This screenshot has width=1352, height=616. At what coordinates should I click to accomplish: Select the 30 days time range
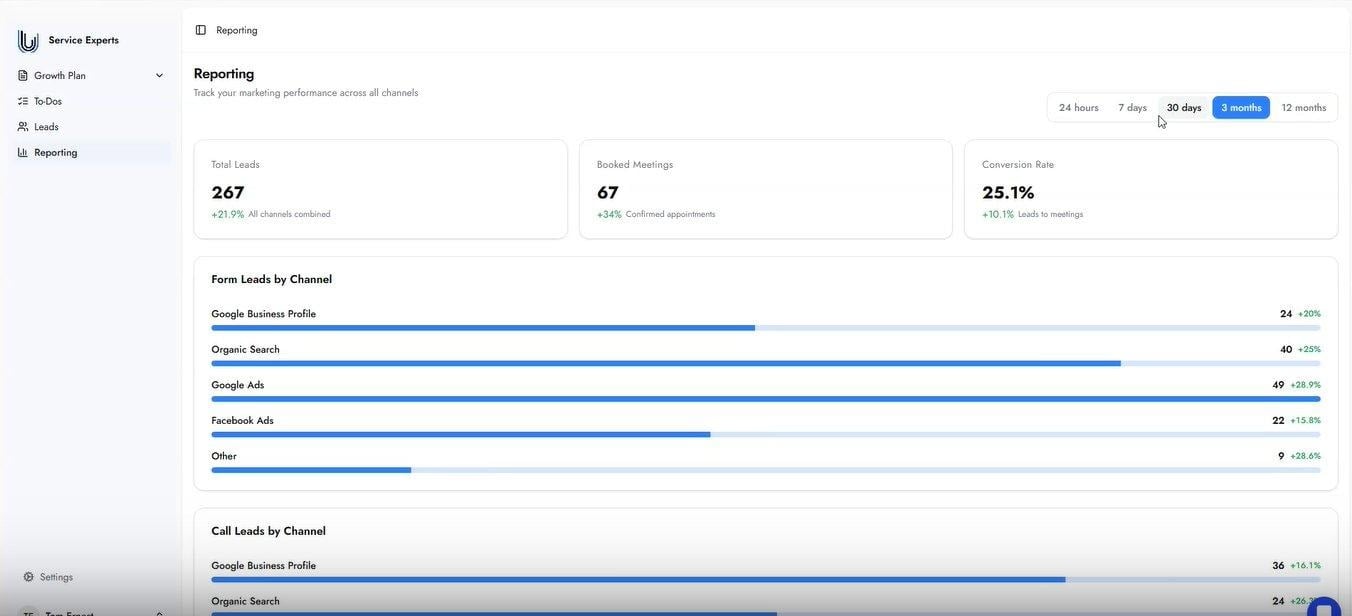(1184, 108)
